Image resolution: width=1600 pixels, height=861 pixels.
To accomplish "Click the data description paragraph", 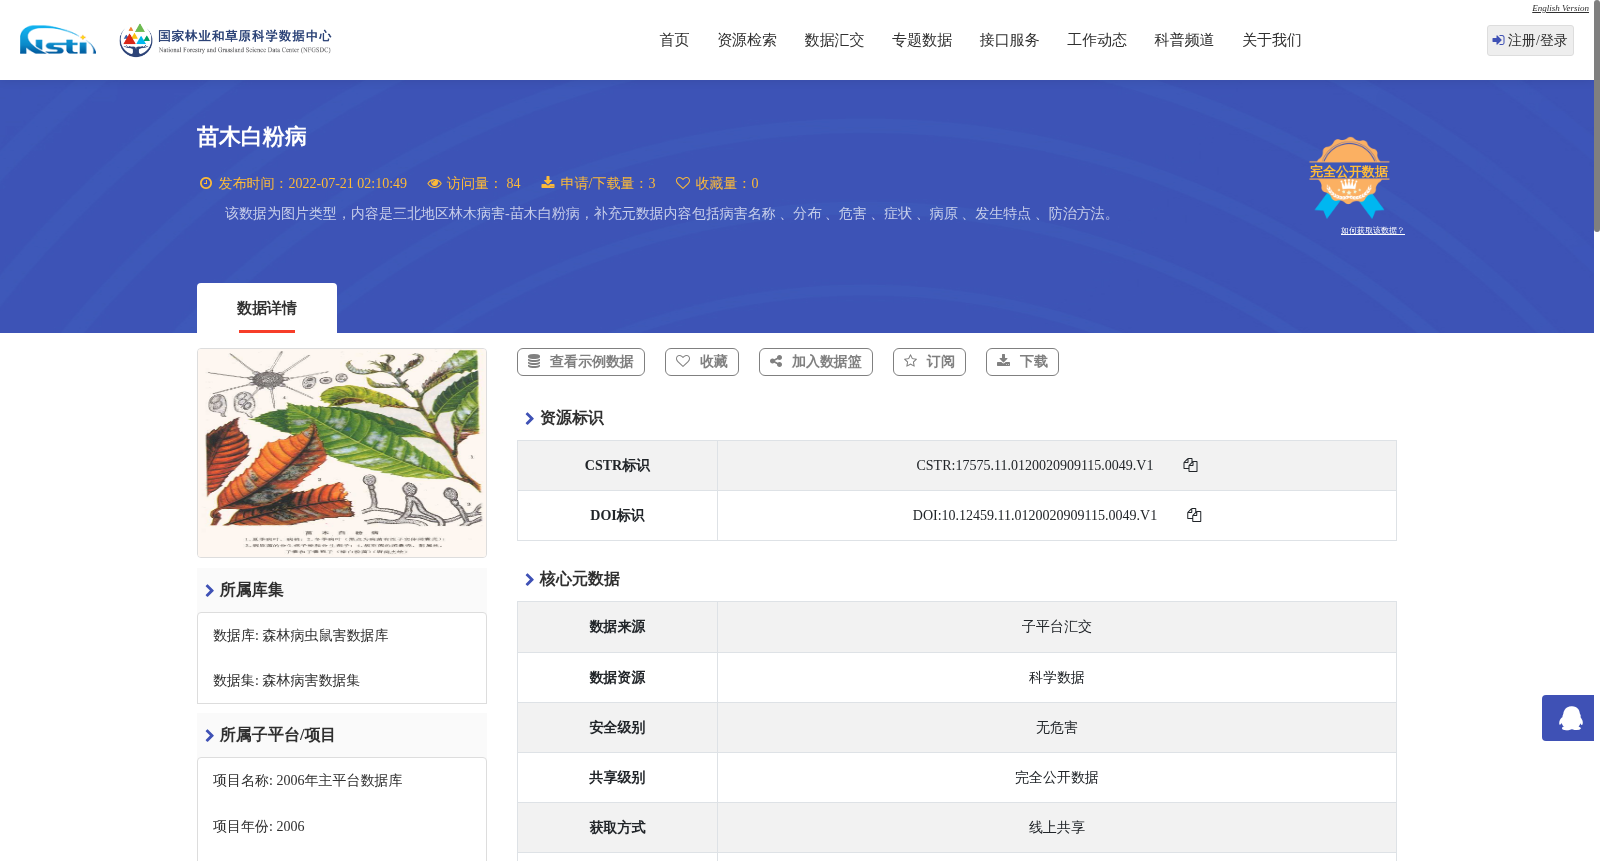I will click(671, 214).
